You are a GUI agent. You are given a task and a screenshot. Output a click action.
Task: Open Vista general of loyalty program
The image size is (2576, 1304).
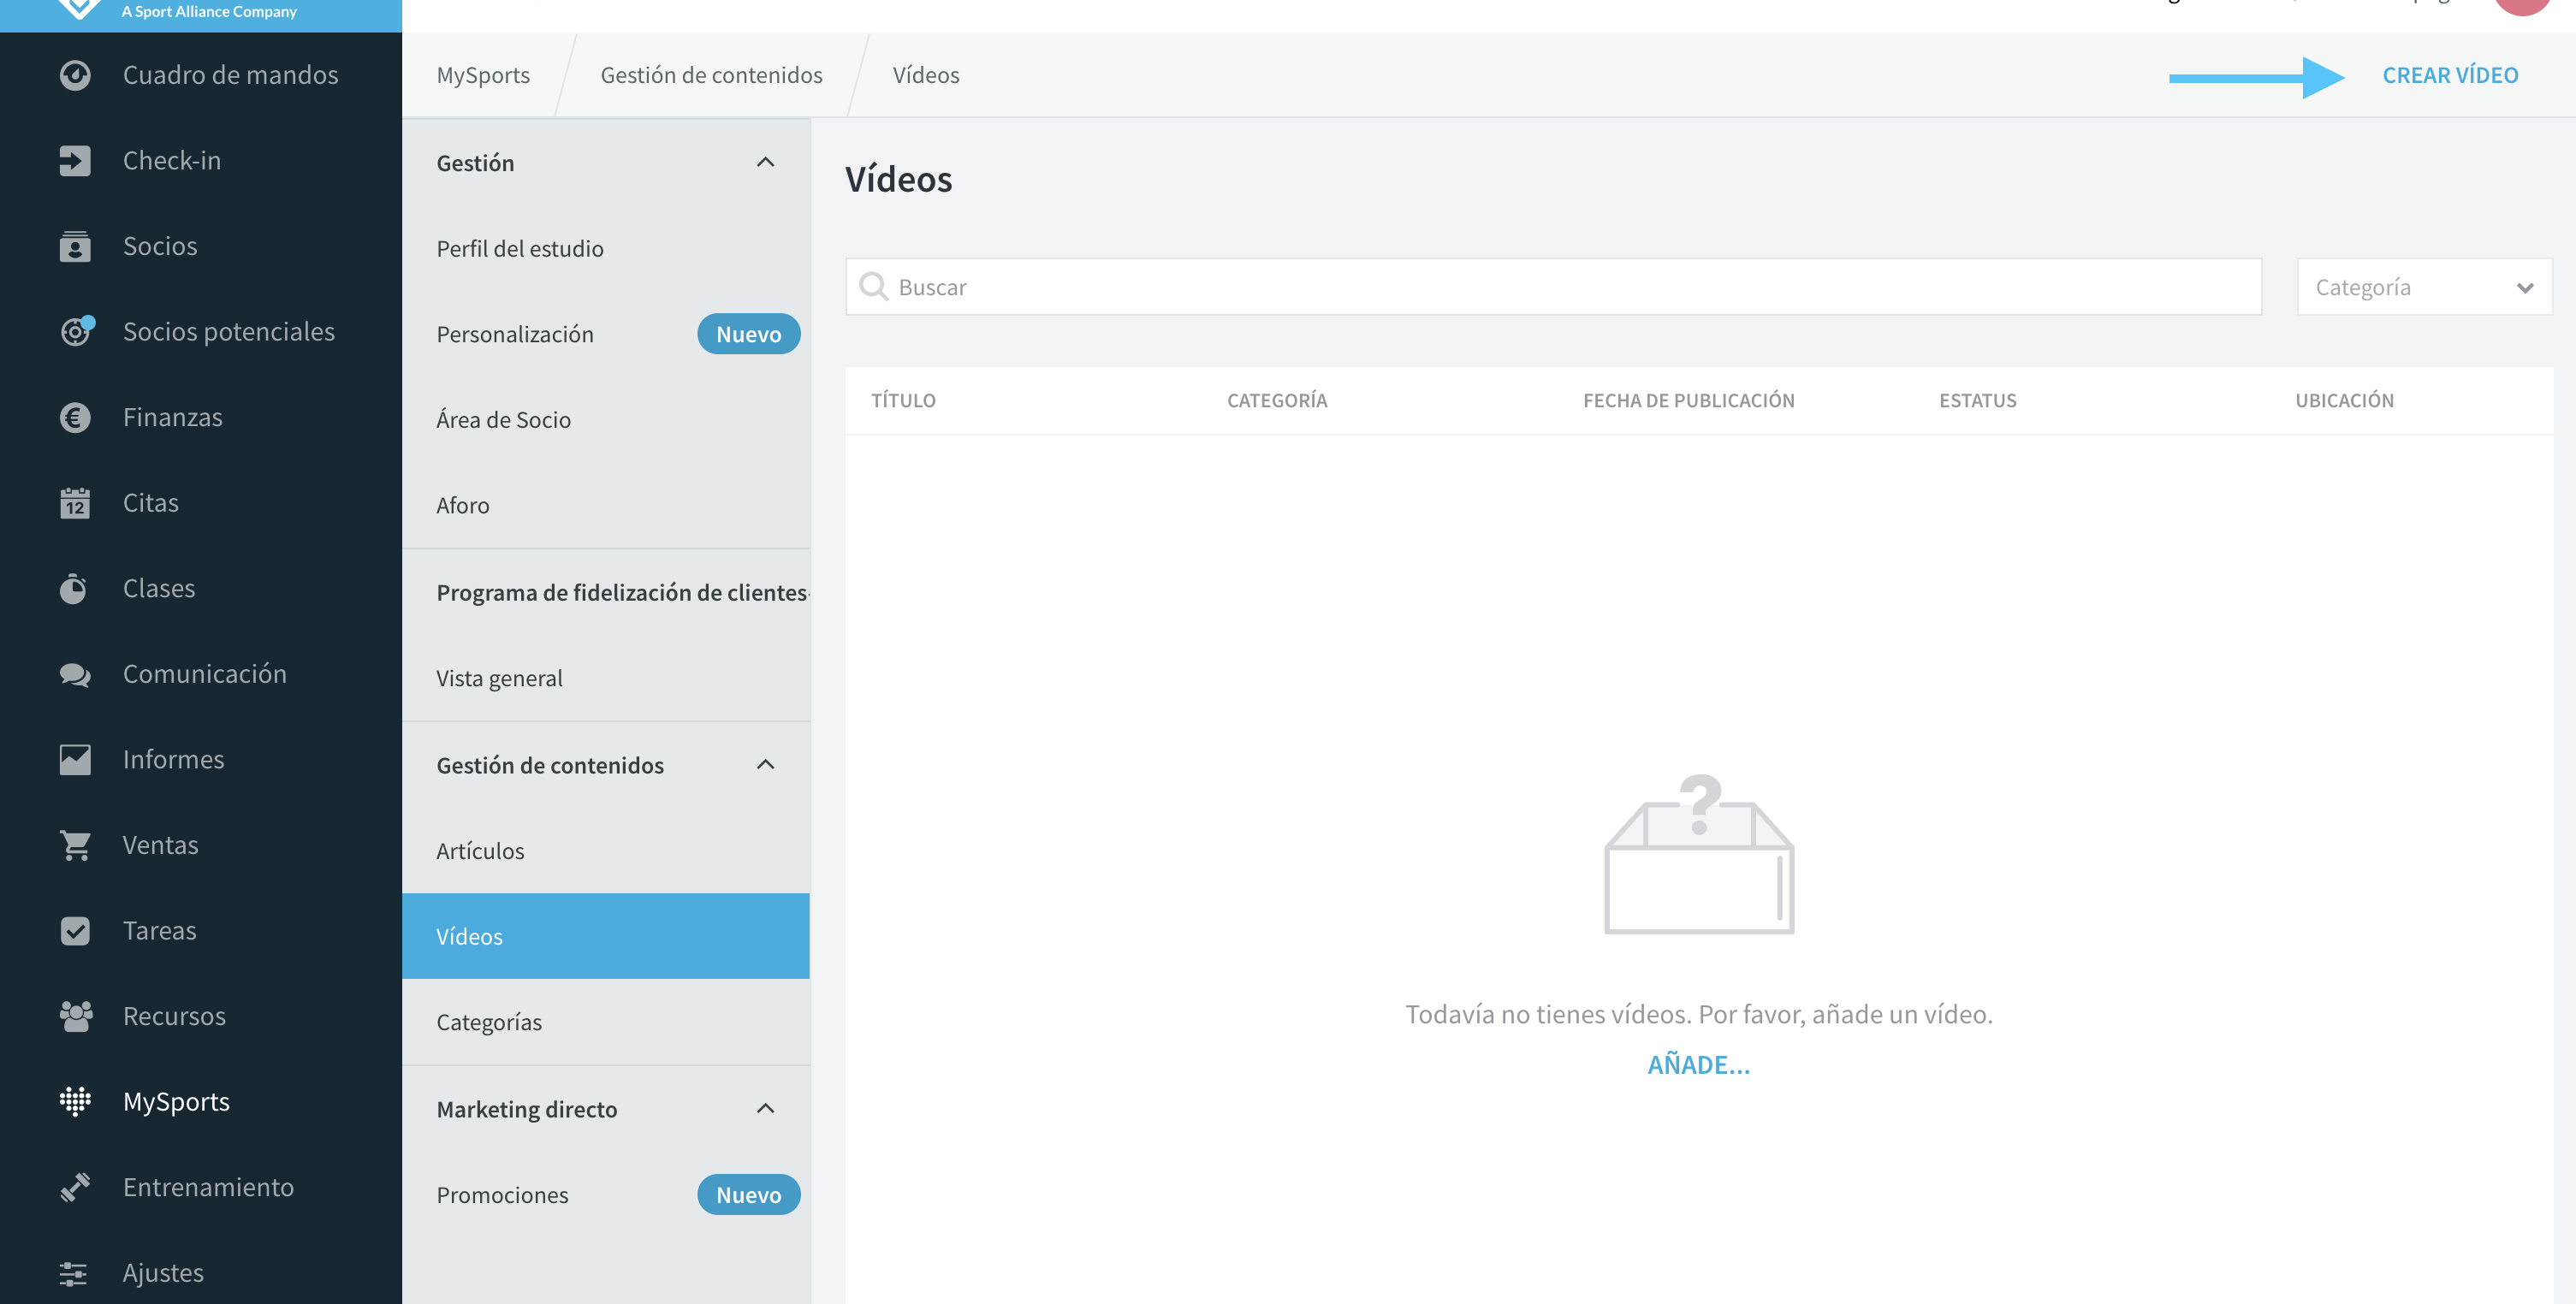pyautogui.click(x=606, y=678)
